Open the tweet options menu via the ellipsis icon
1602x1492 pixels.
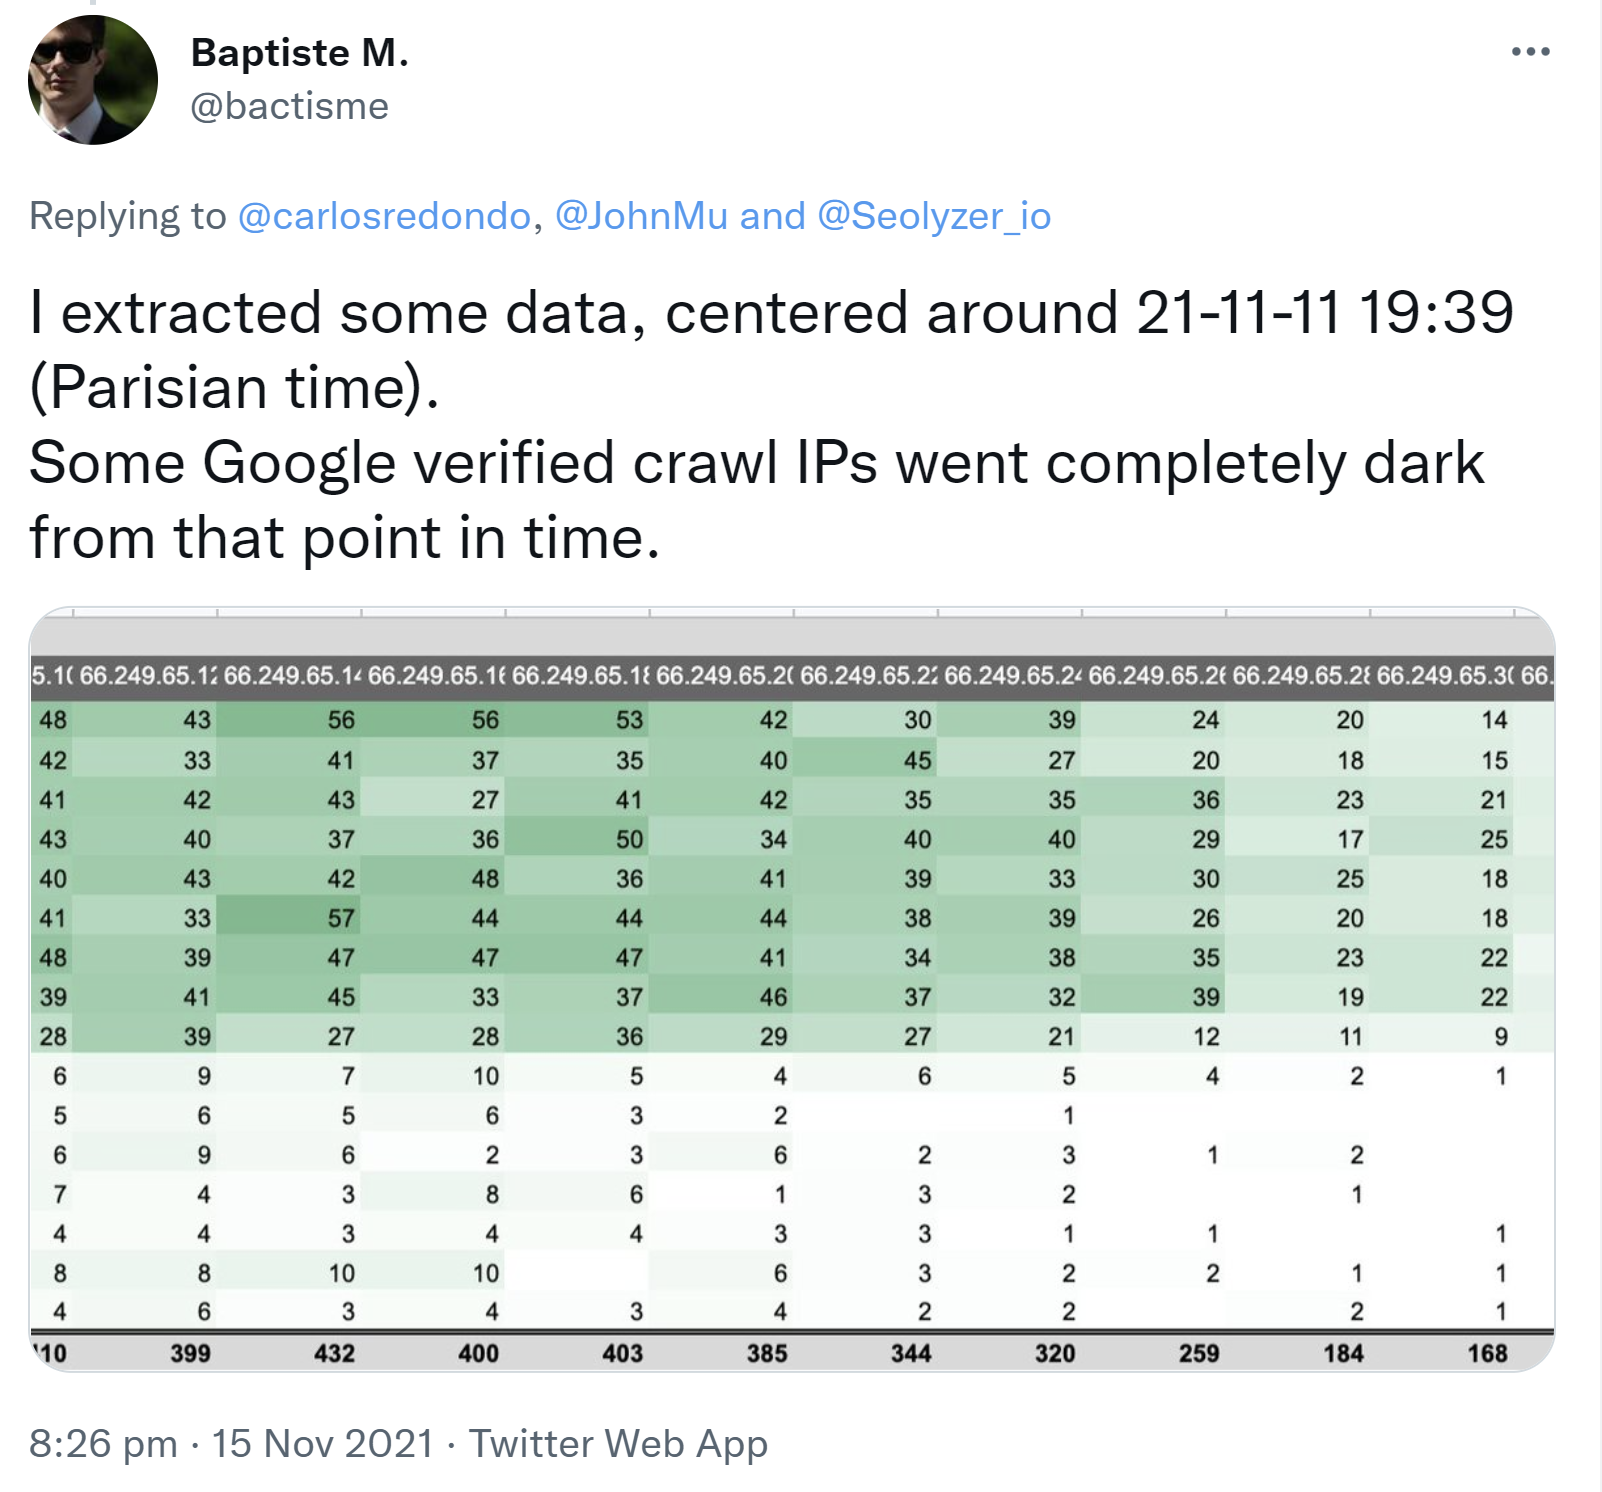(1529, 50)
